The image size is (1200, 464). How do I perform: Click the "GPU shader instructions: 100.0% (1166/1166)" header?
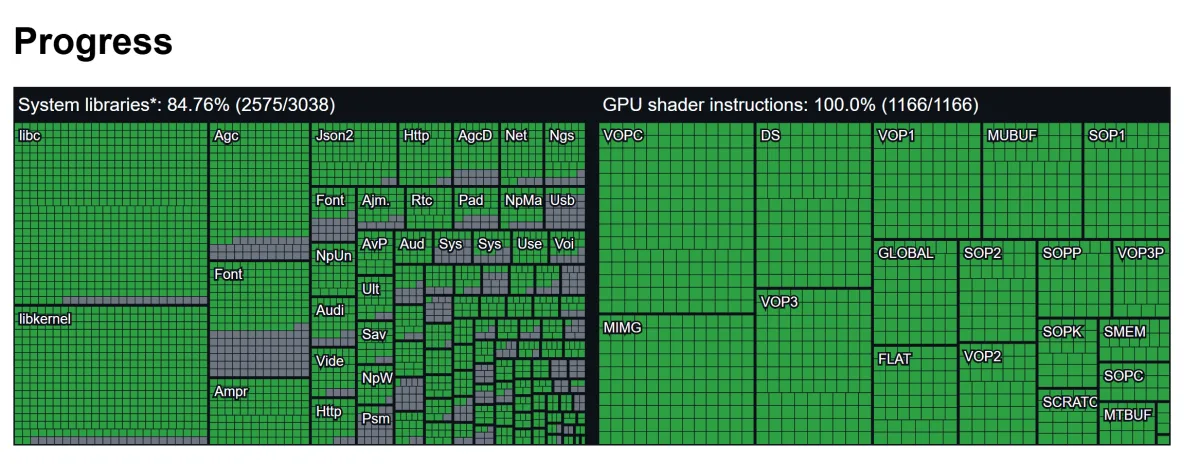(x=790, y=105)
